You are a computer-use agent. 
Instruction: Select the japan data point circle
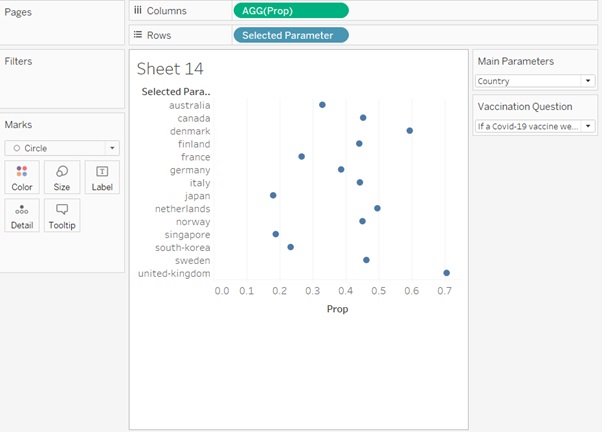pos(273,196)
